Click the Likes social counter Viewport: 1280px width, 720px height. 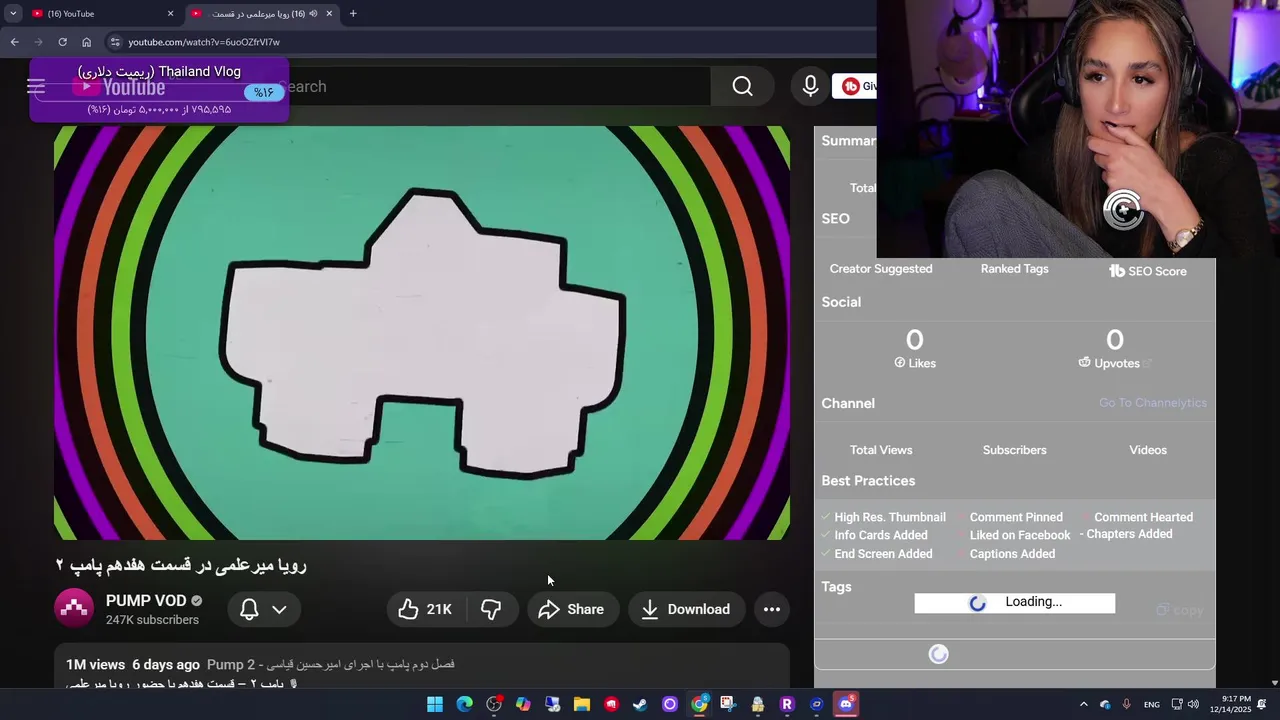915,349
